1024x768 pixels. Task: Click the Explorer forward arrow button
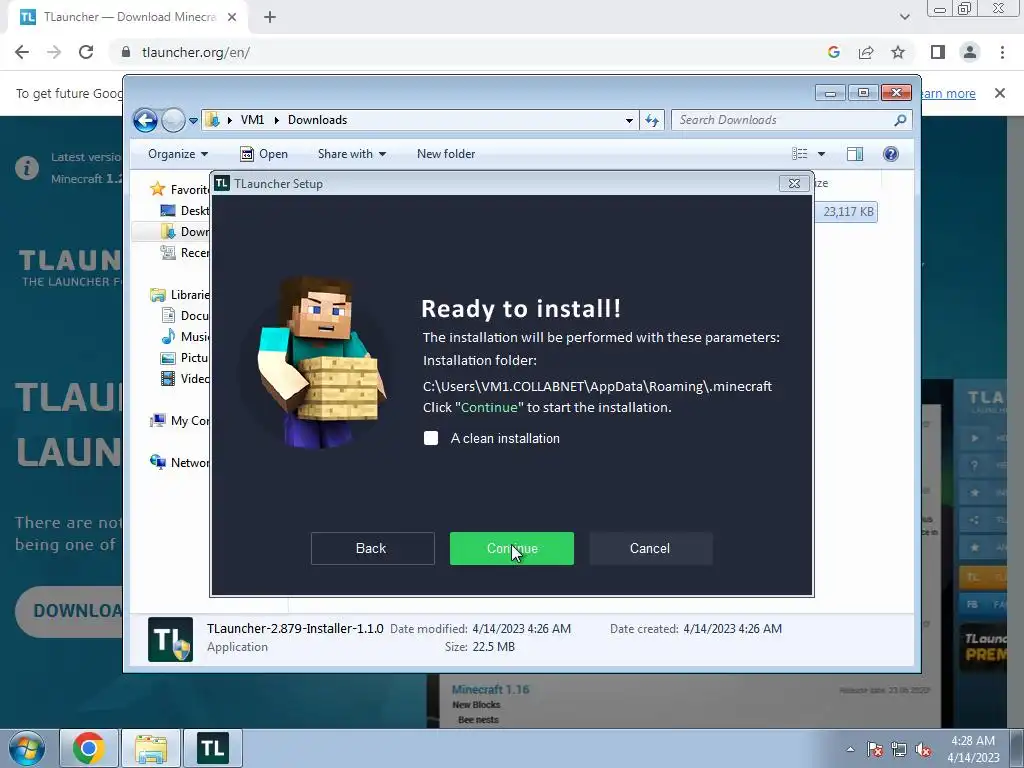172,120
